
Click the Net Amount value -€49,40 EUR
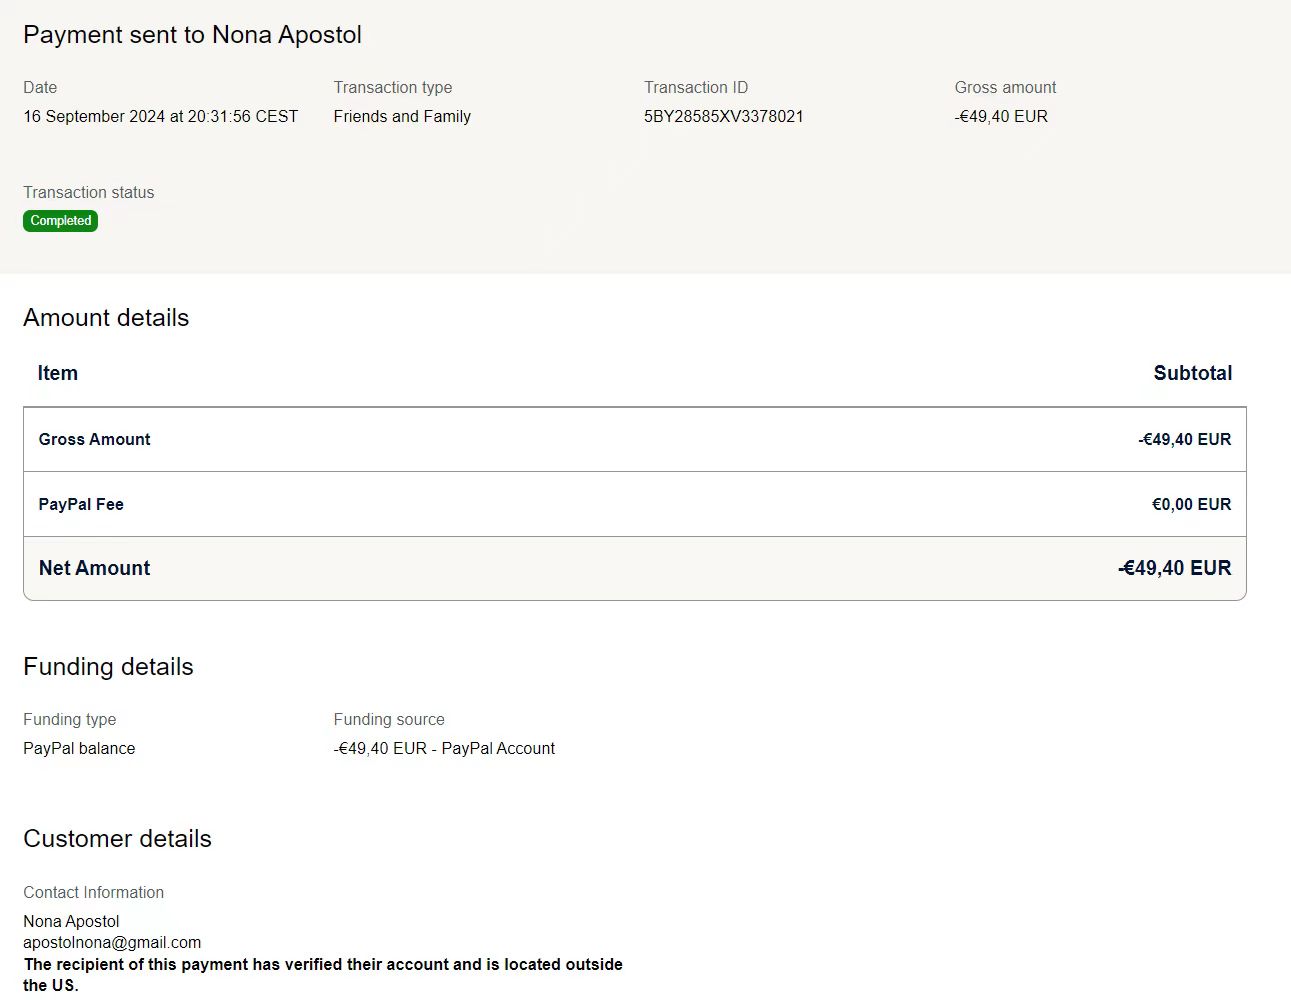1174,568
